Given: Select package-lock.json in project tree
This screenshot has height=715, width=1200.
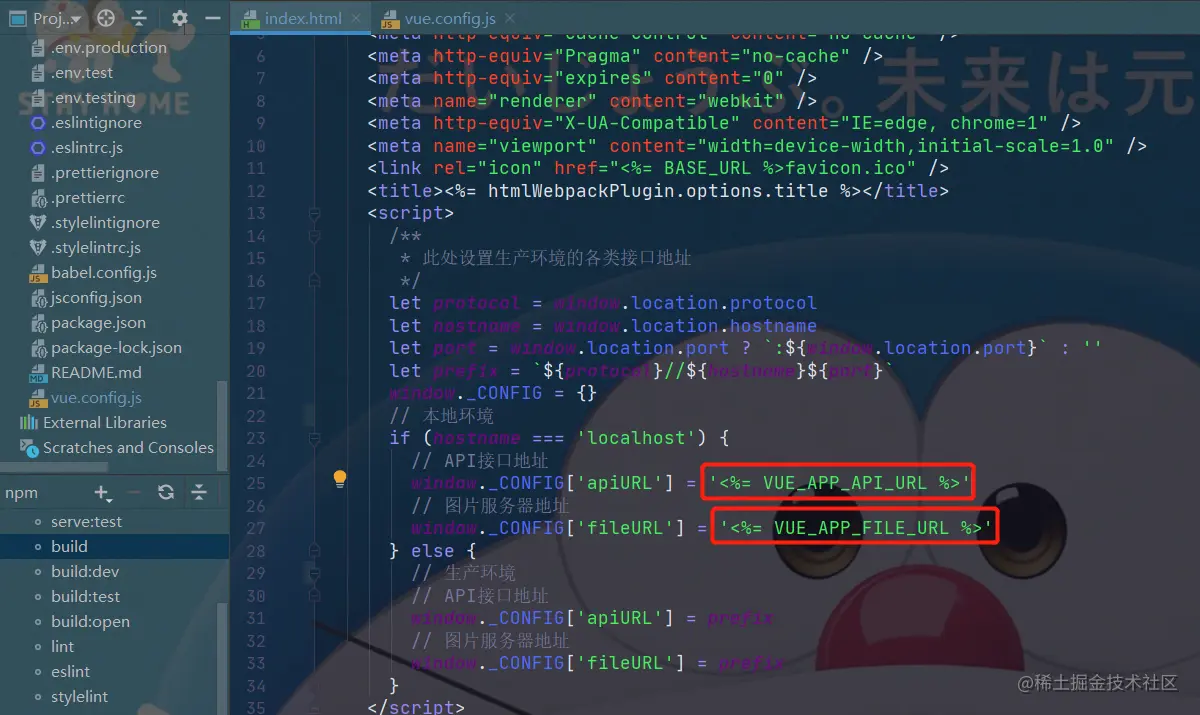Looking at the screenshot, I should [x=116, y=348].
